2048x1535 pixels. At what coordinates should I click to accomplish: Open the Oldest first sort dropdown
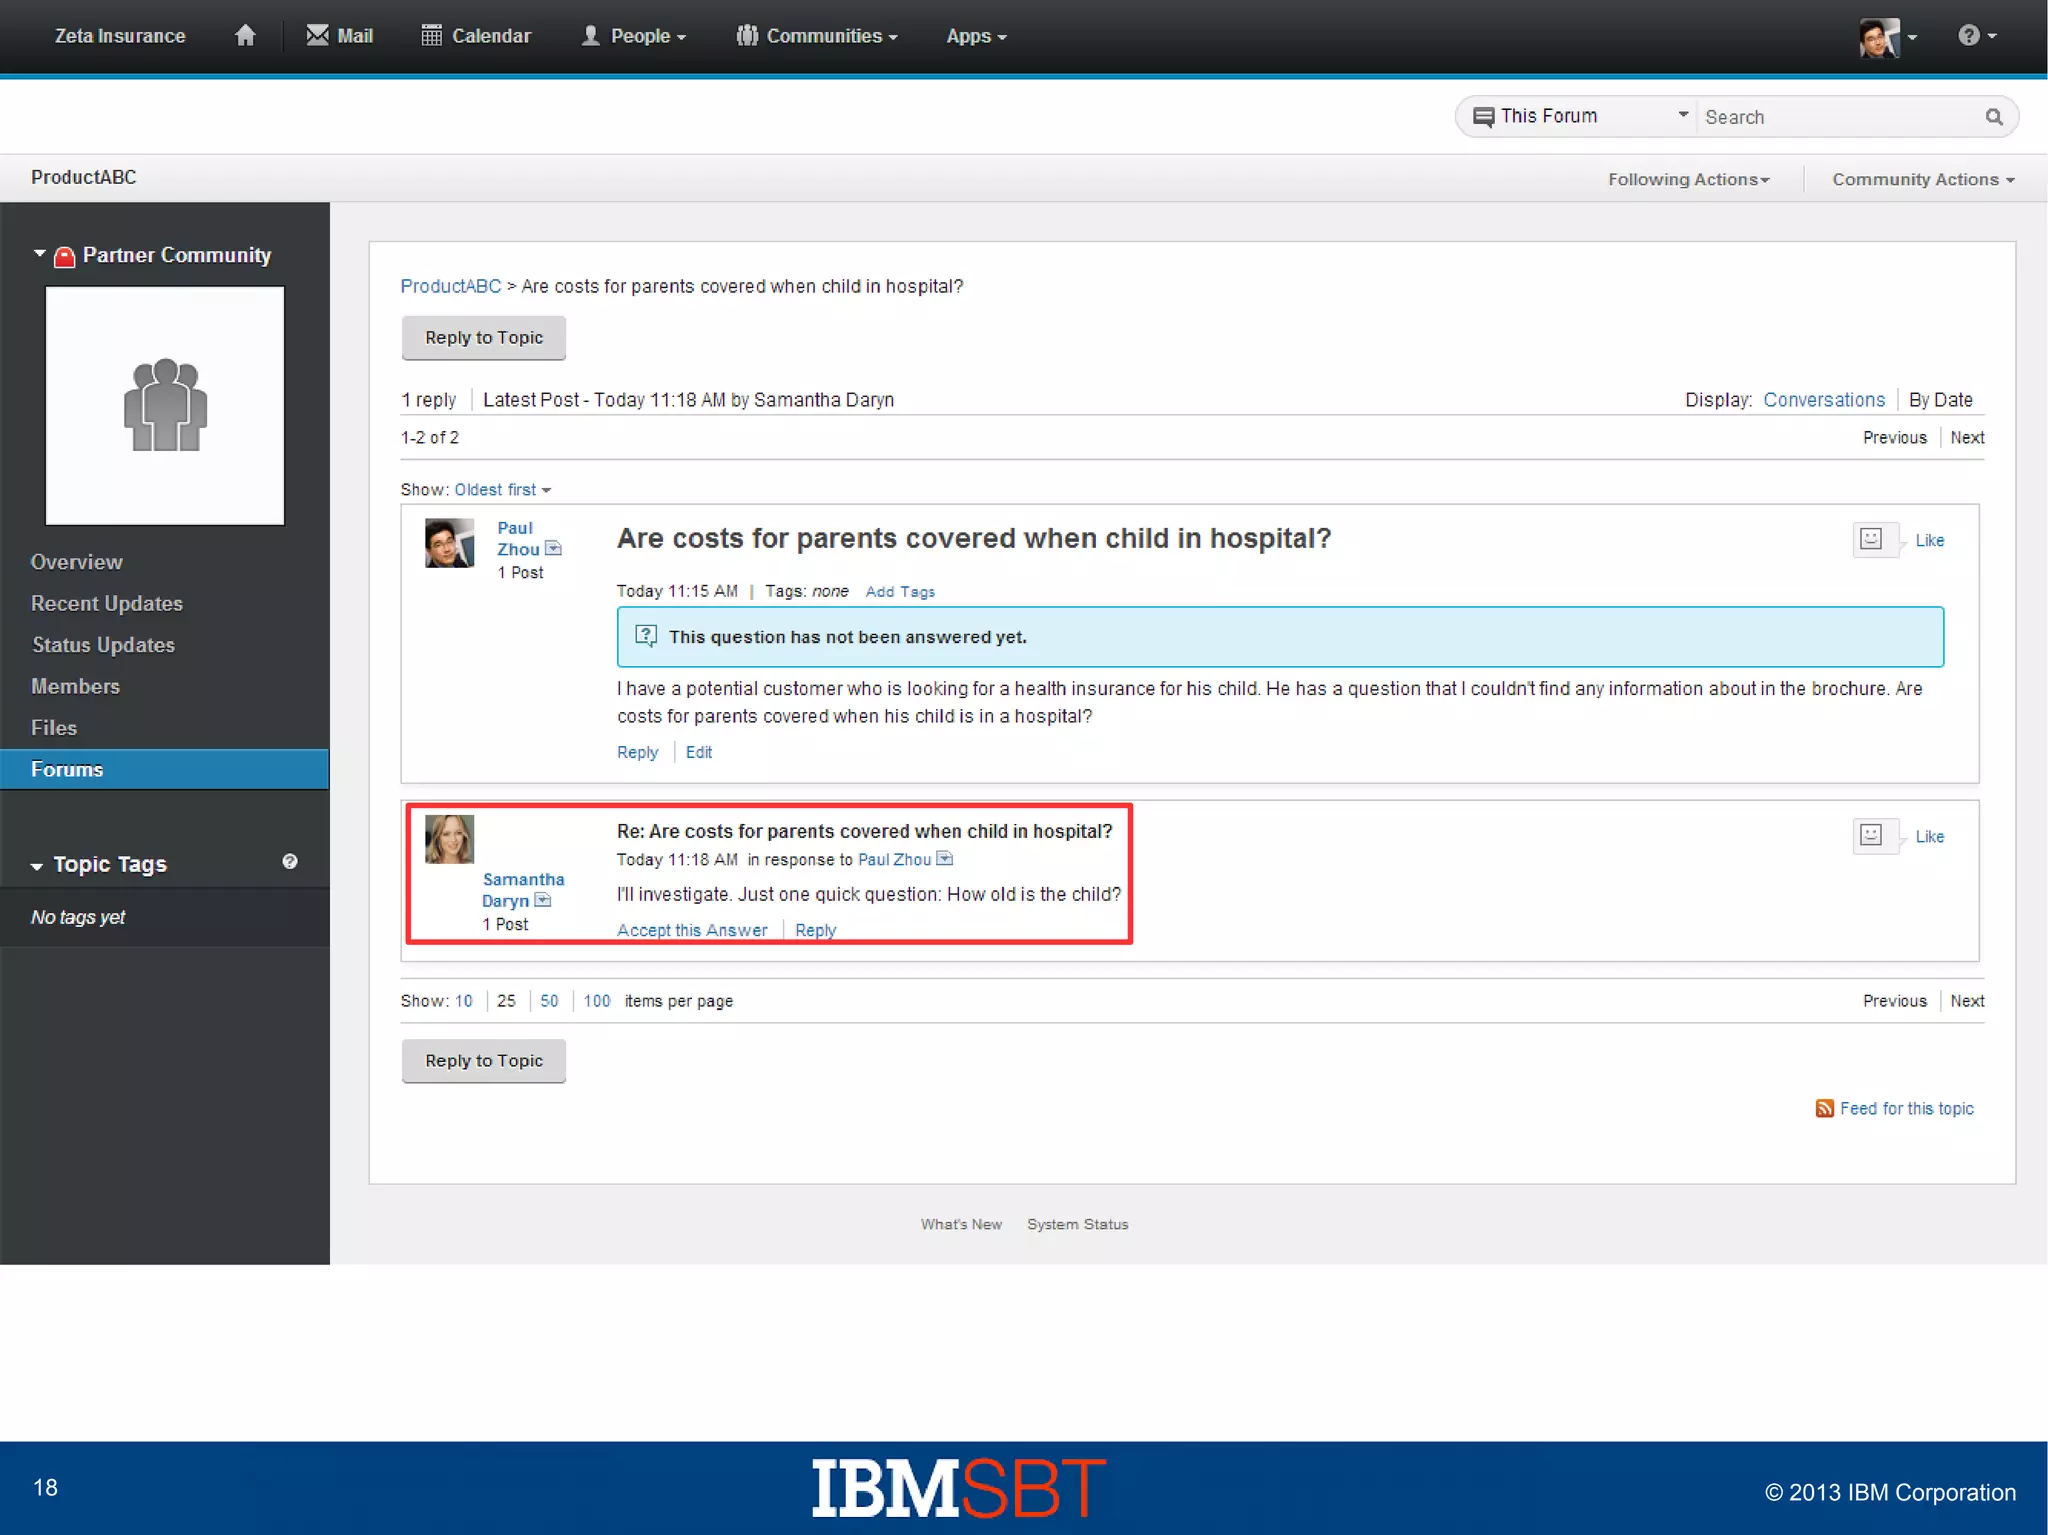[502, 490]
